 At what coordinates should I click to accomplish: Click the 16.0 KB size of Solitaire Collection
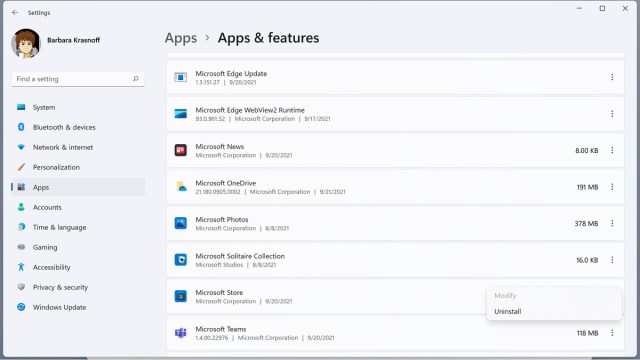pyautogui.click(x=587, y=260)
